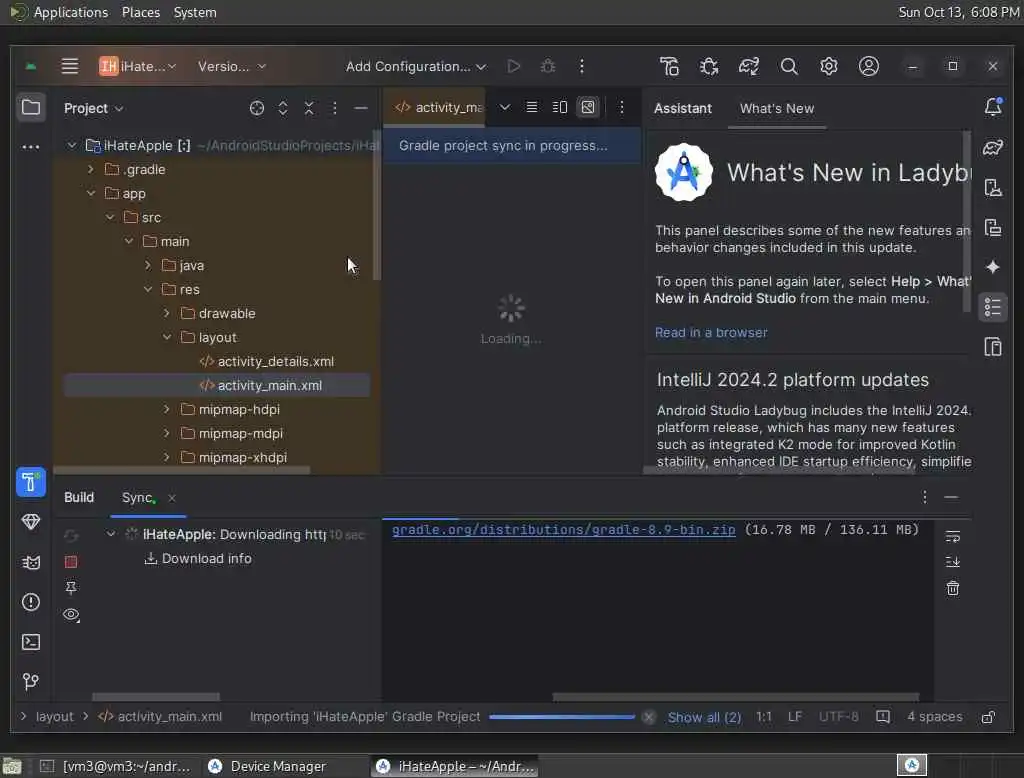Open the Applications menu
The height and width of the screenshot is (778, 1024).
(x=71, y=12)
